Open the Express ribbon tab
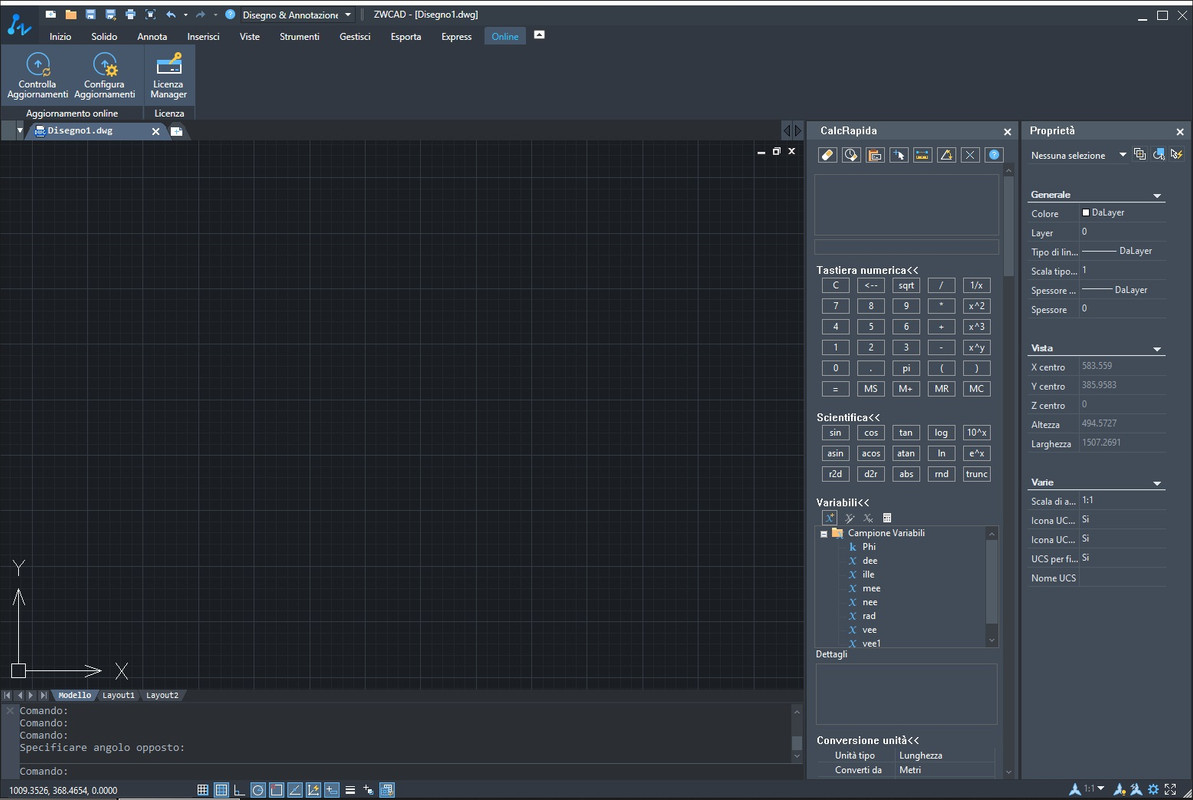Screen dimensions: 1193x800 [x=457, y=37]
